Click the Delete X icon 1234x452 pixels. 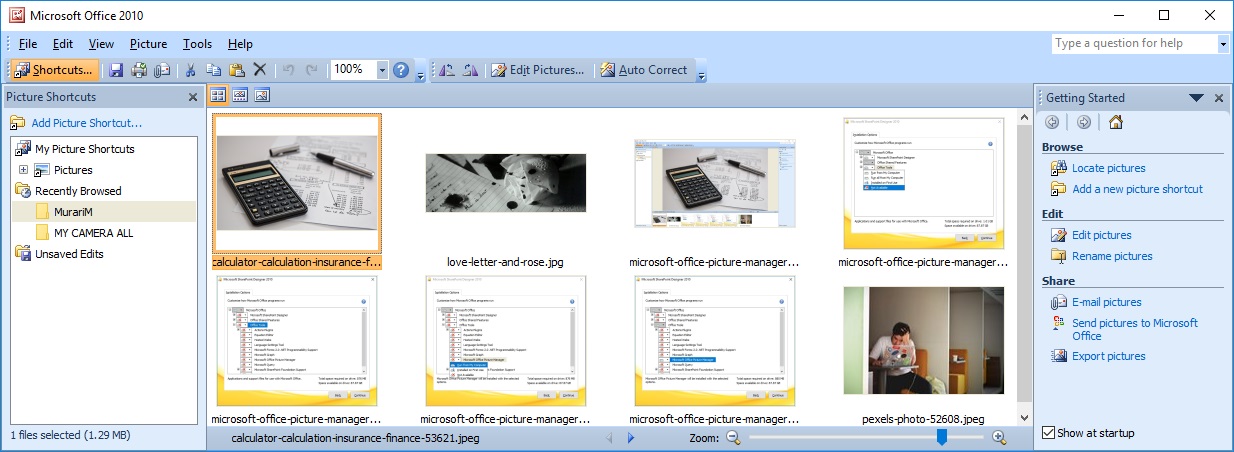260,70
